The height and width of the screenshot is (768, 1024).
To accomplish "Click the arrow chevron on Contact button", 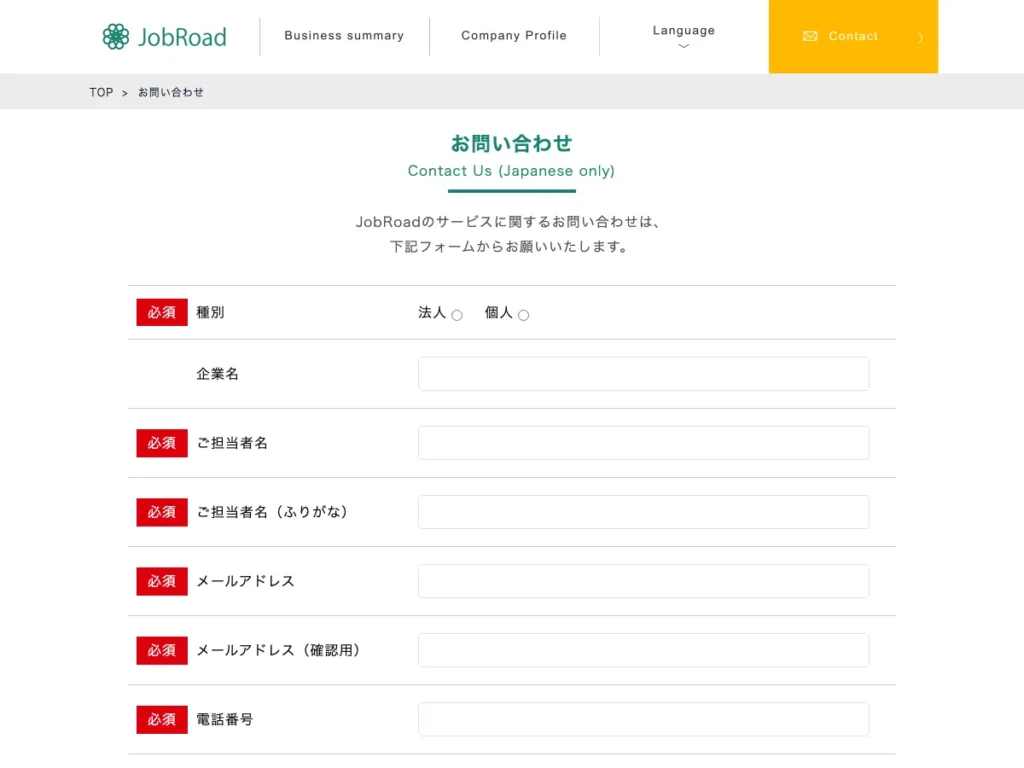I will pos(920,37).
